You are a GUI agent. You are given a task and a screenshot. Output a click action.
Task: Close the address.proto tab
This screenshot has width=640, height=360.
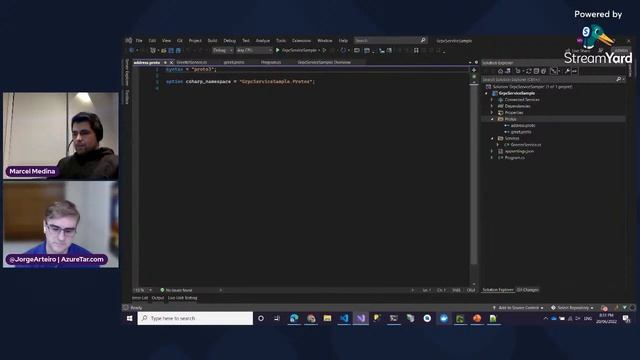pos(171,62)
